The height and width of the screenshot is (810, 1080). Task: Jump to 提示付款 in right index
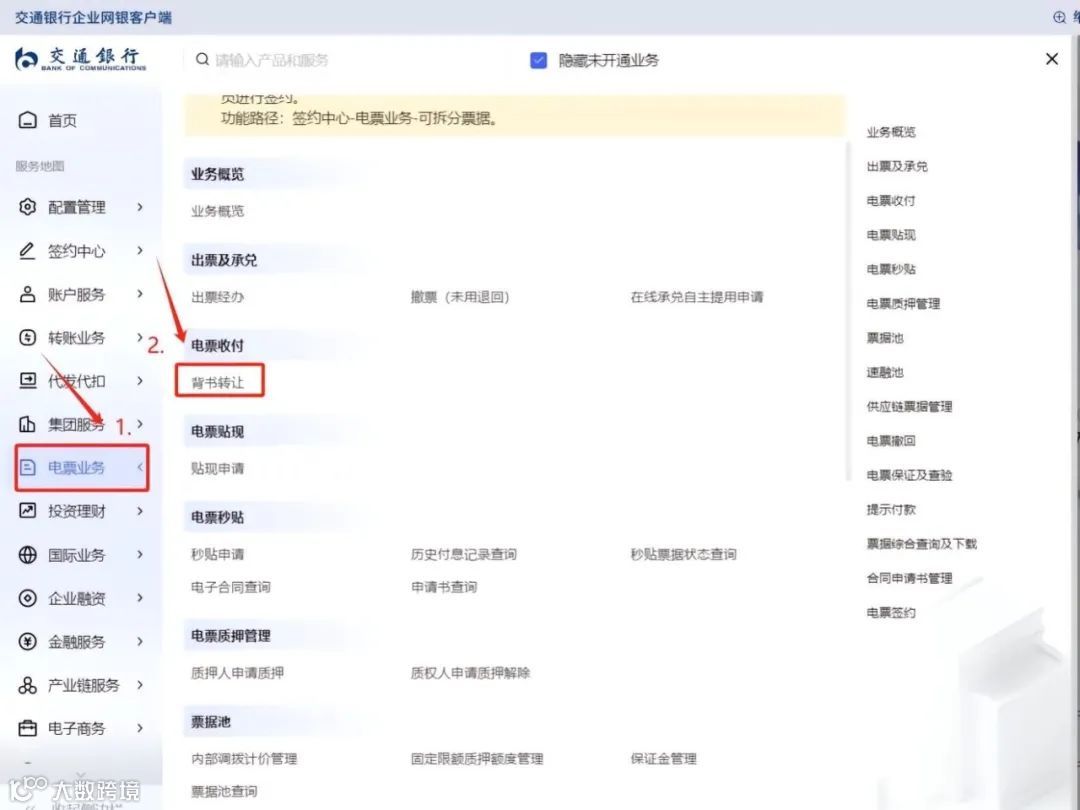click(x=891, y=510)
